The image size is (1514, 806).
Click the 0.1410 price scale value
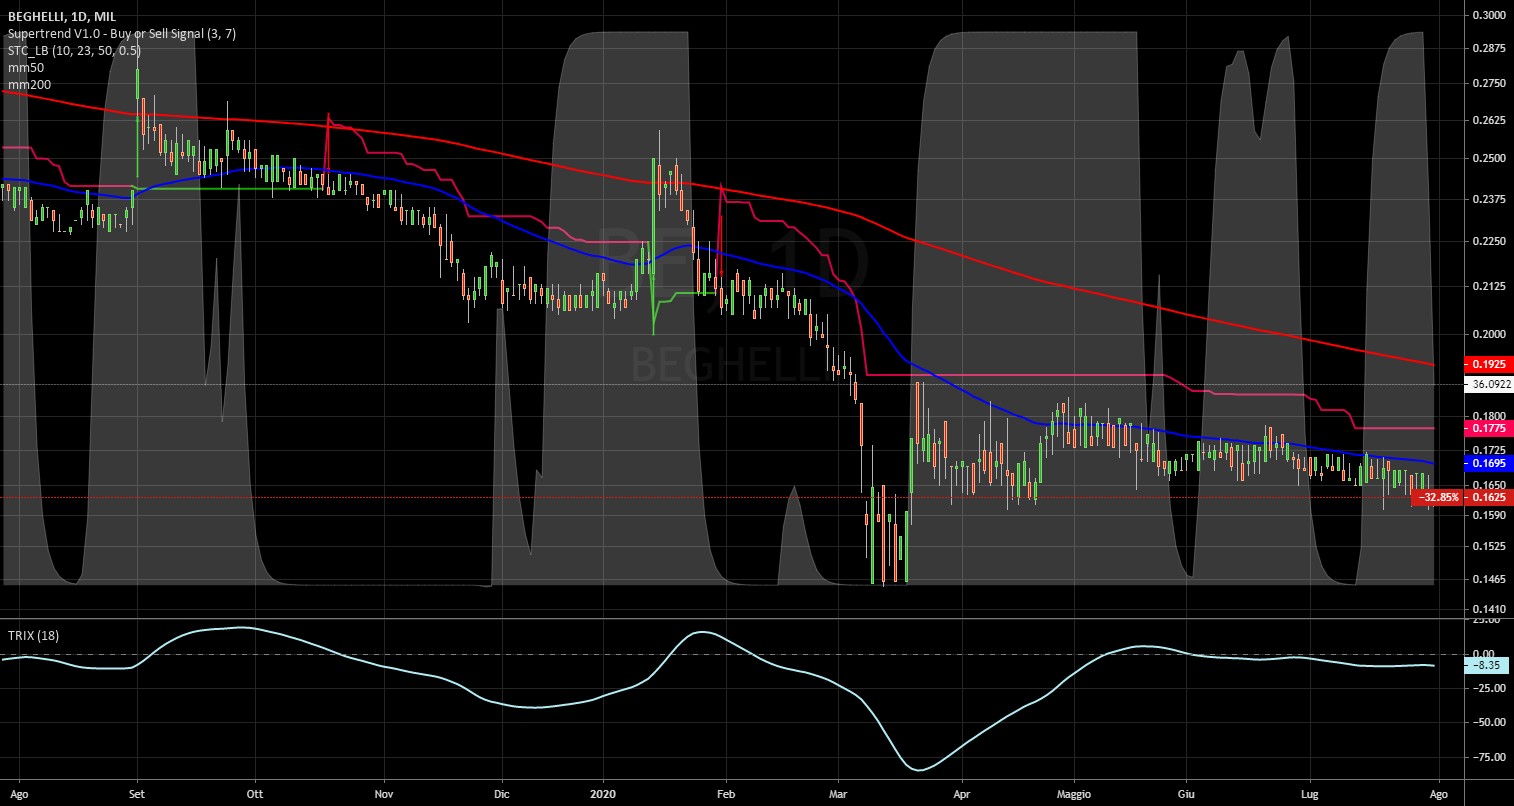pyautogui.click(x=1489, y=609)
